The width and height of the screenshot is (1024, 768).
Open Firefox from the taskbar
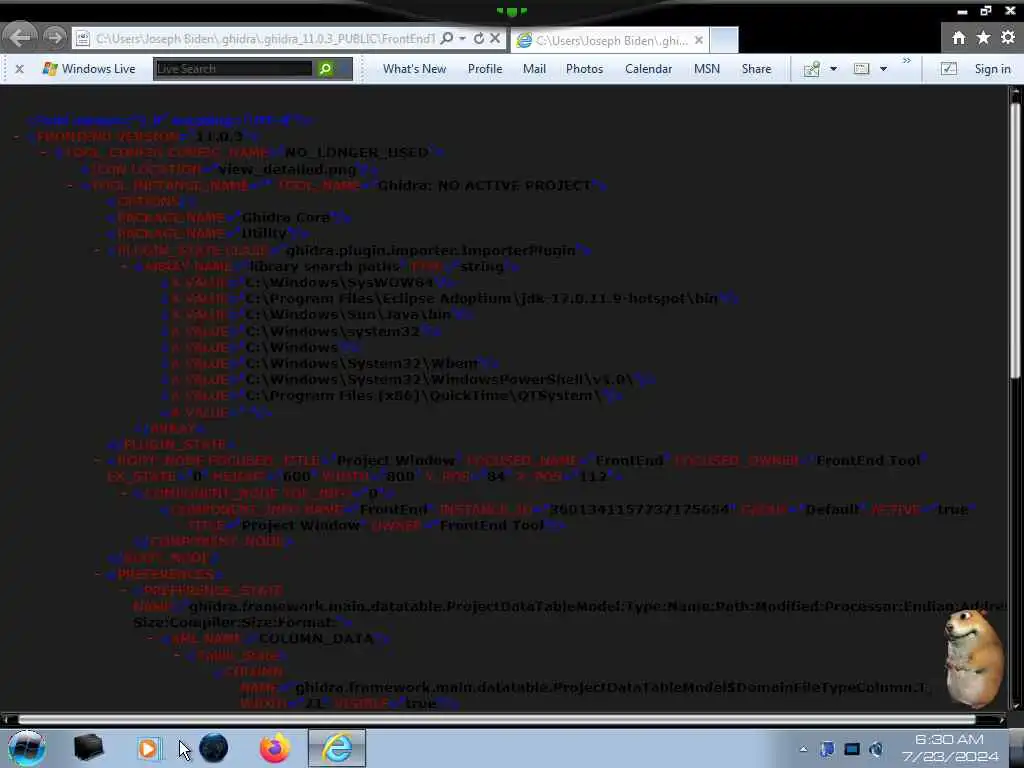click(274, 748)
